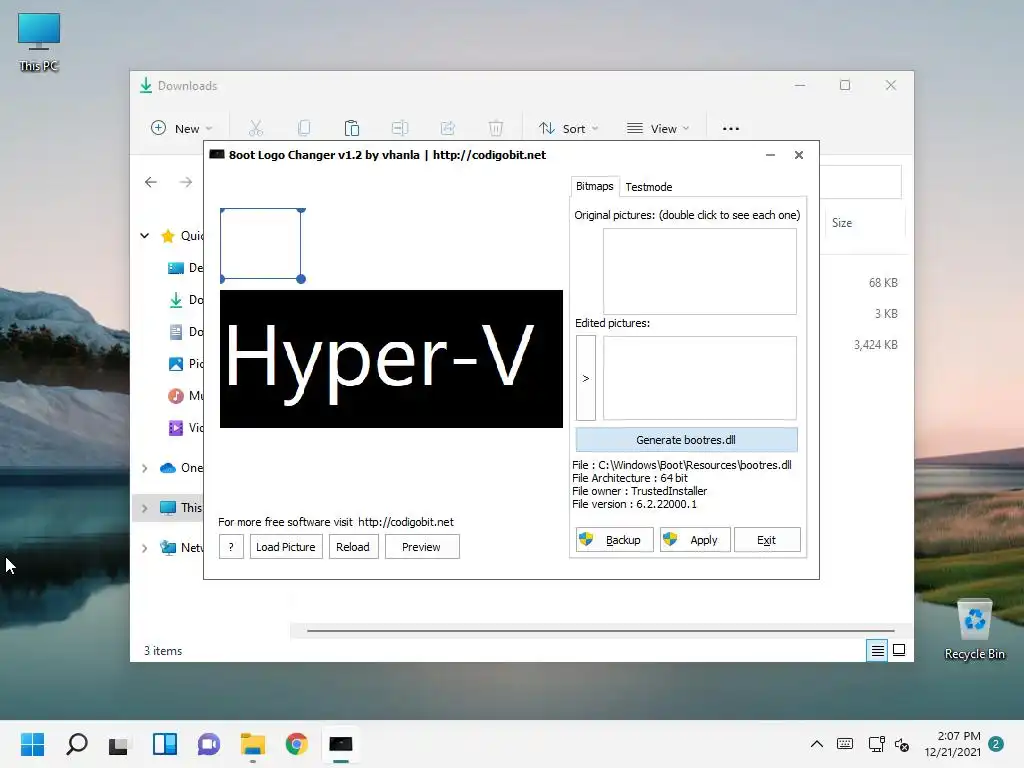Go forward with the Explorer forward arrow
Viewport: 1024px width, 768px height.
pyautogui.click(x=186, y=182)
